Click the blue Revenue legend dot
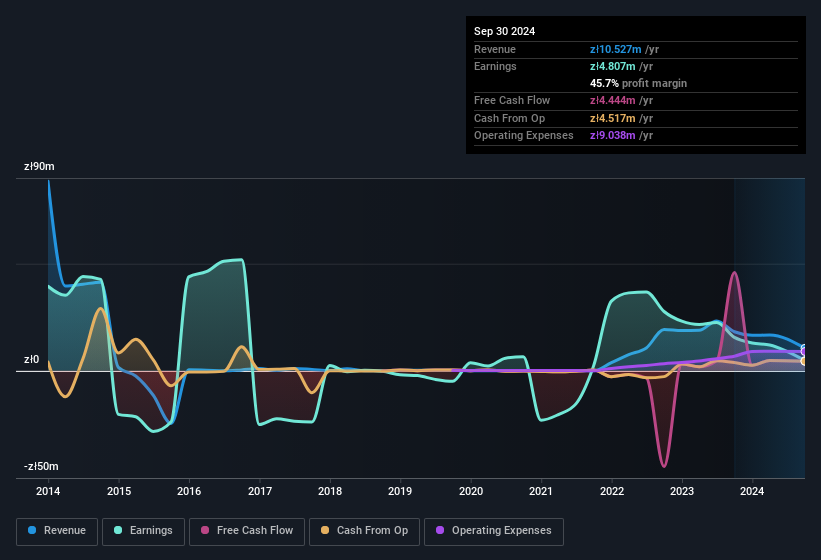The image size is (821, 560). pos(33,530)
